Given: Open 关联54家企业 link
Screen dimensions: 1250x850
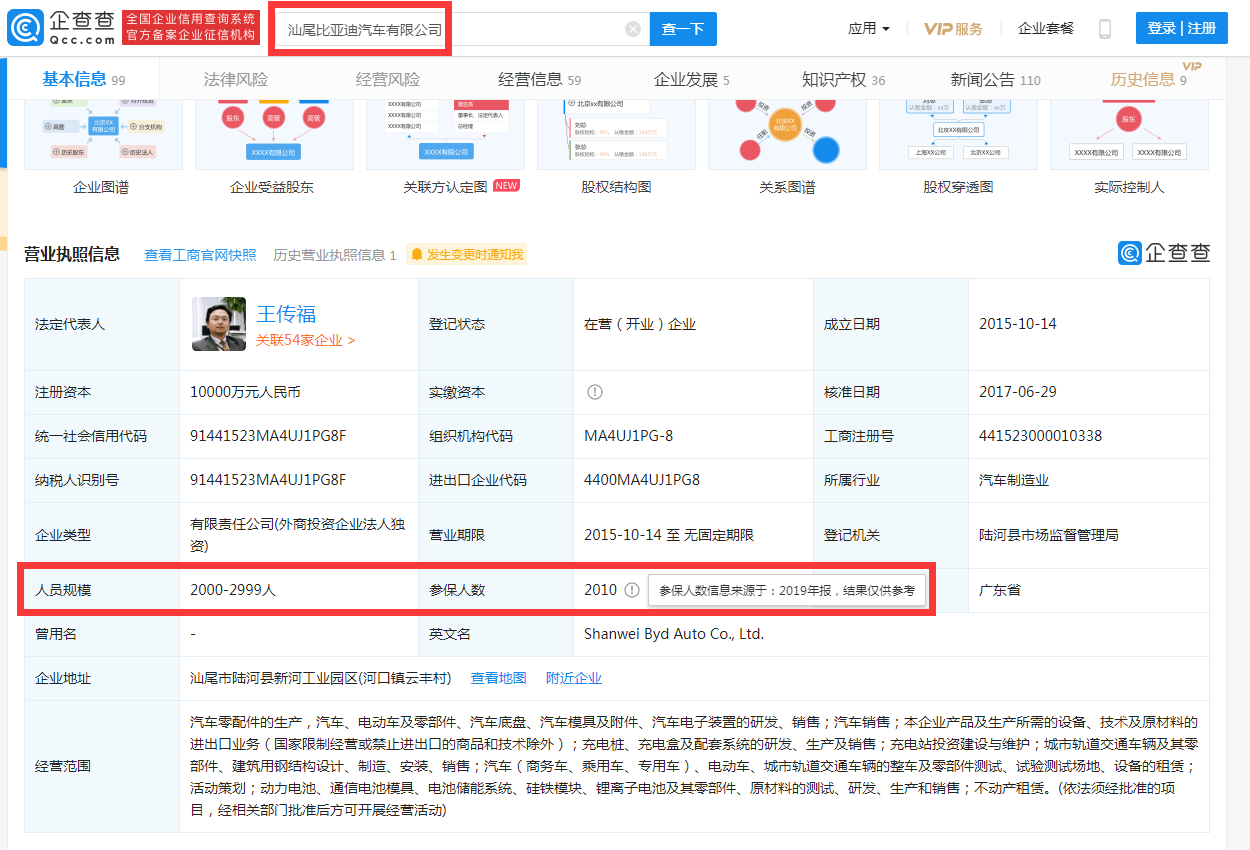Looking at the screenshot, I should tap(305, 340).
